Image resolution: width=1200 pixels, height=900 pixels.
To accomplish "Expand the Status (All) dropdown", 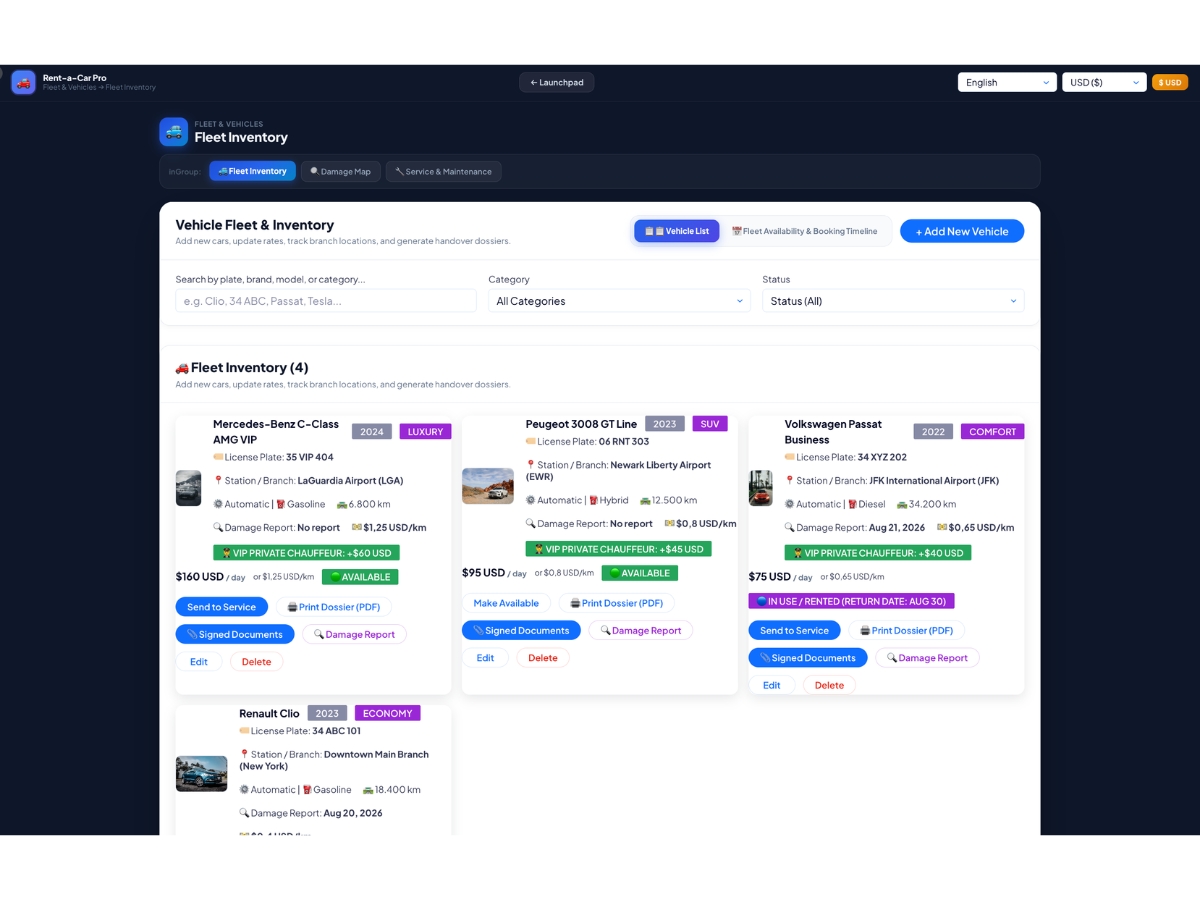I will pos(893,301).
